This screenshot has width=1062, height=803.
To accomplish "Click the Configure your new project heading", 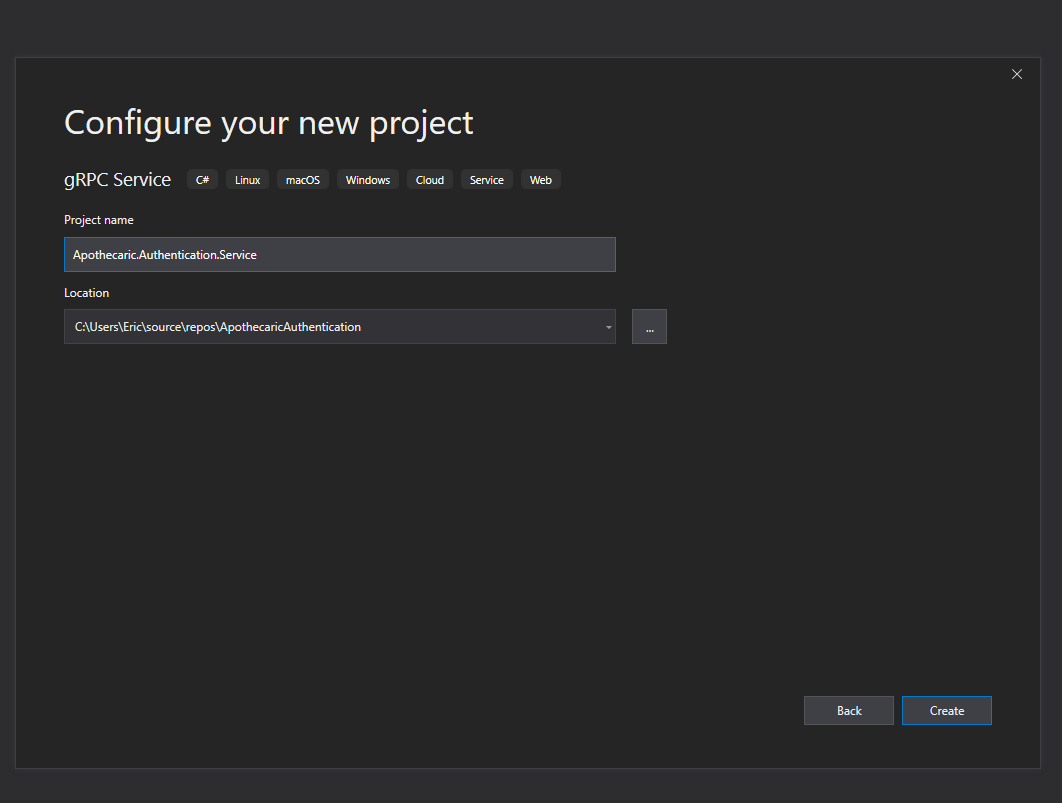I will click(x=268, y=123).
